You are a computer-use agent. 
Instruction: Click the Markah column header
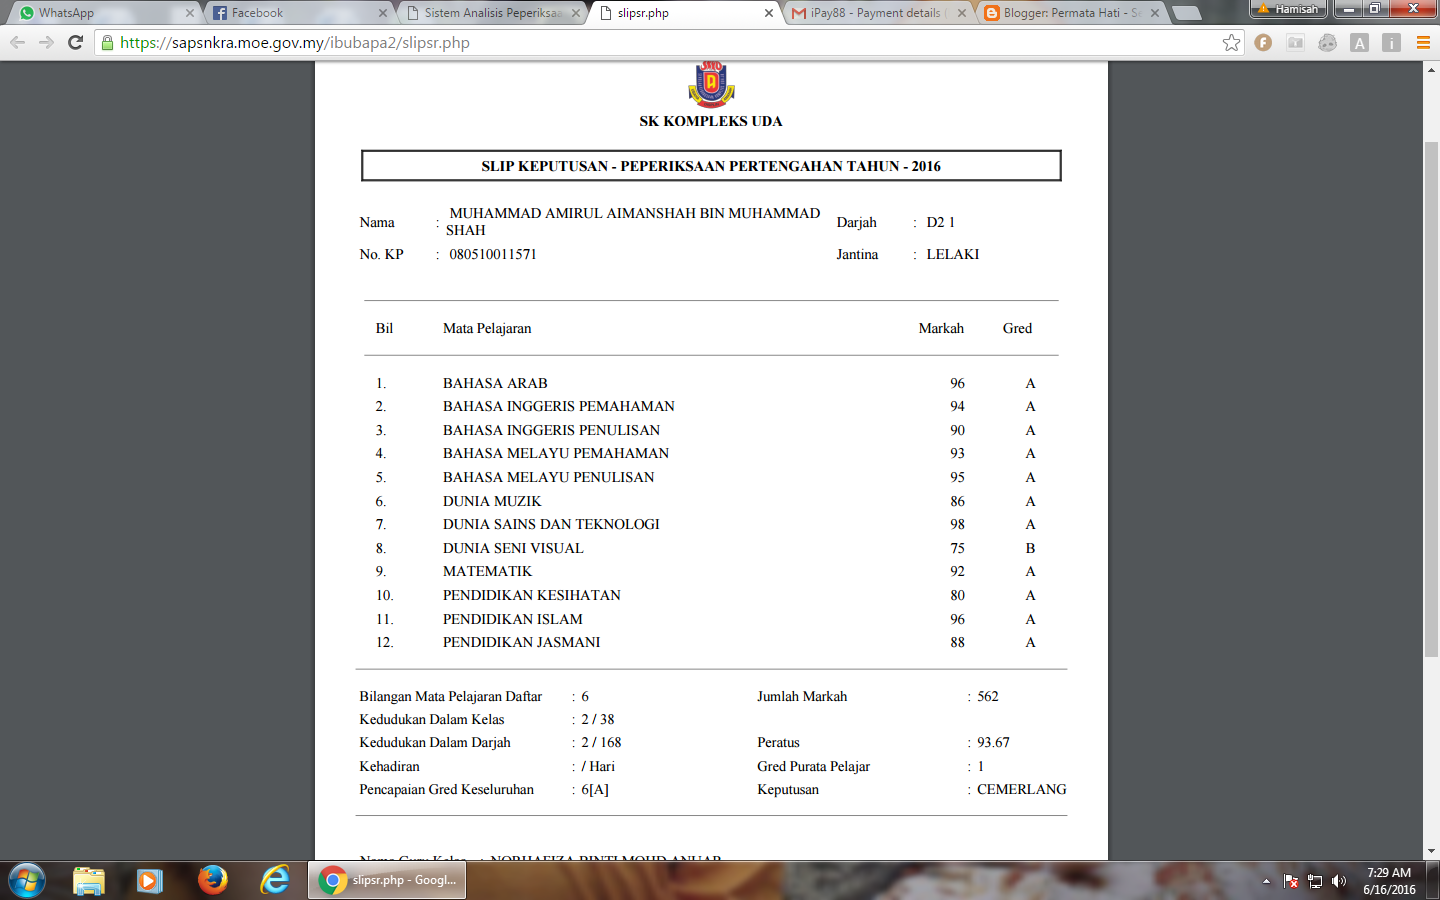point(941,328)
